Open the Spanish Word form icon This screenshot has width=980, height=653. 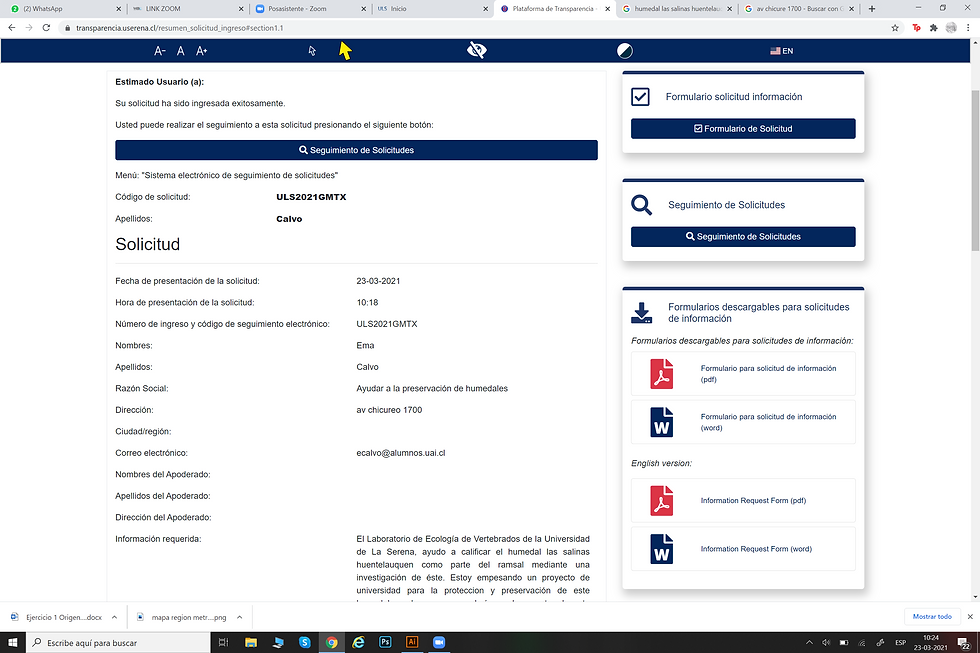pyautogui.click(x=661, y=422)
